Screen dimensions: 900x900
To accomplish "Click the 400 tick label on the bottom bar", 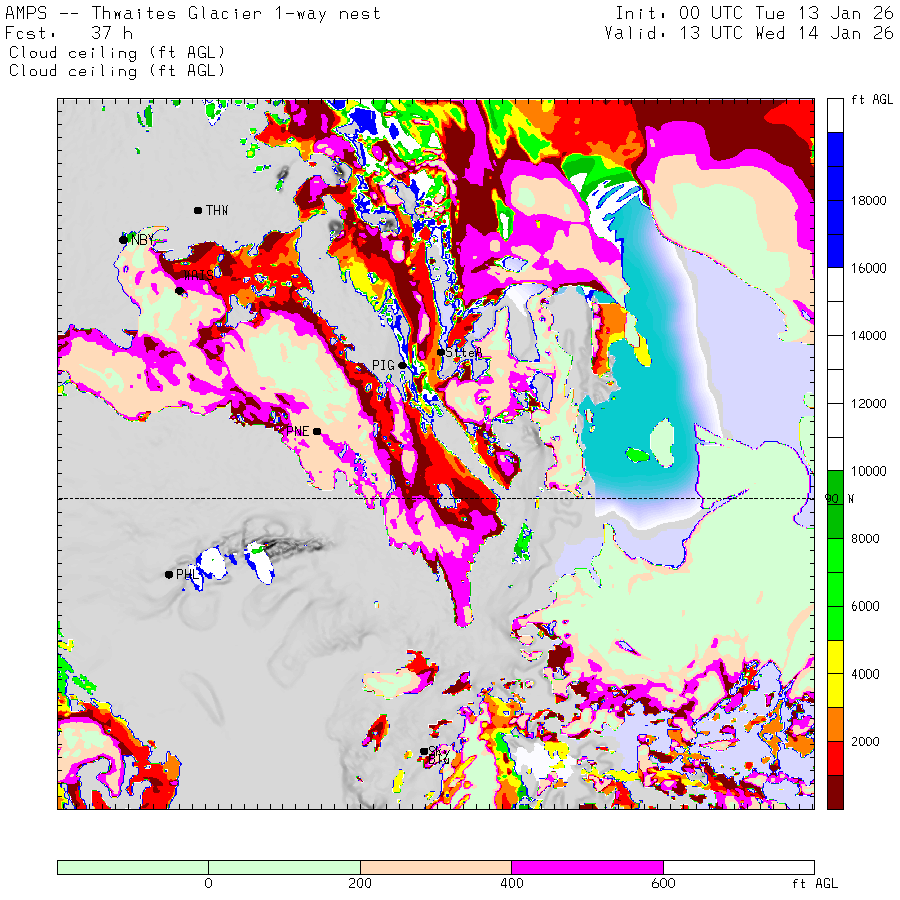I will point(511,883).
